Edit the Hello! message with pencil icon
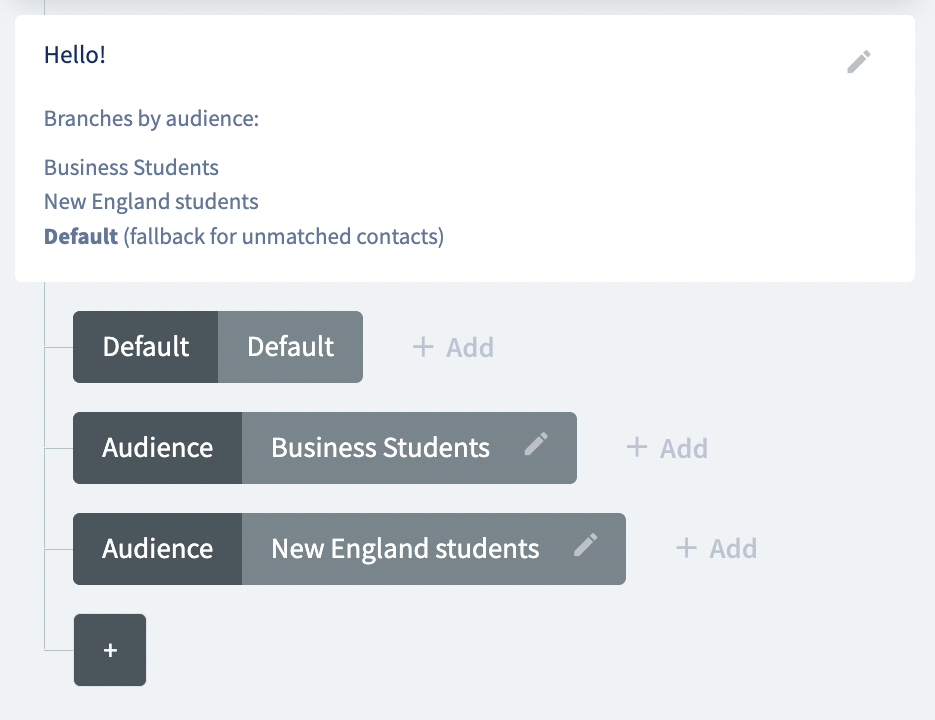This screenshot has height=720, width=935. click(859, 61)
